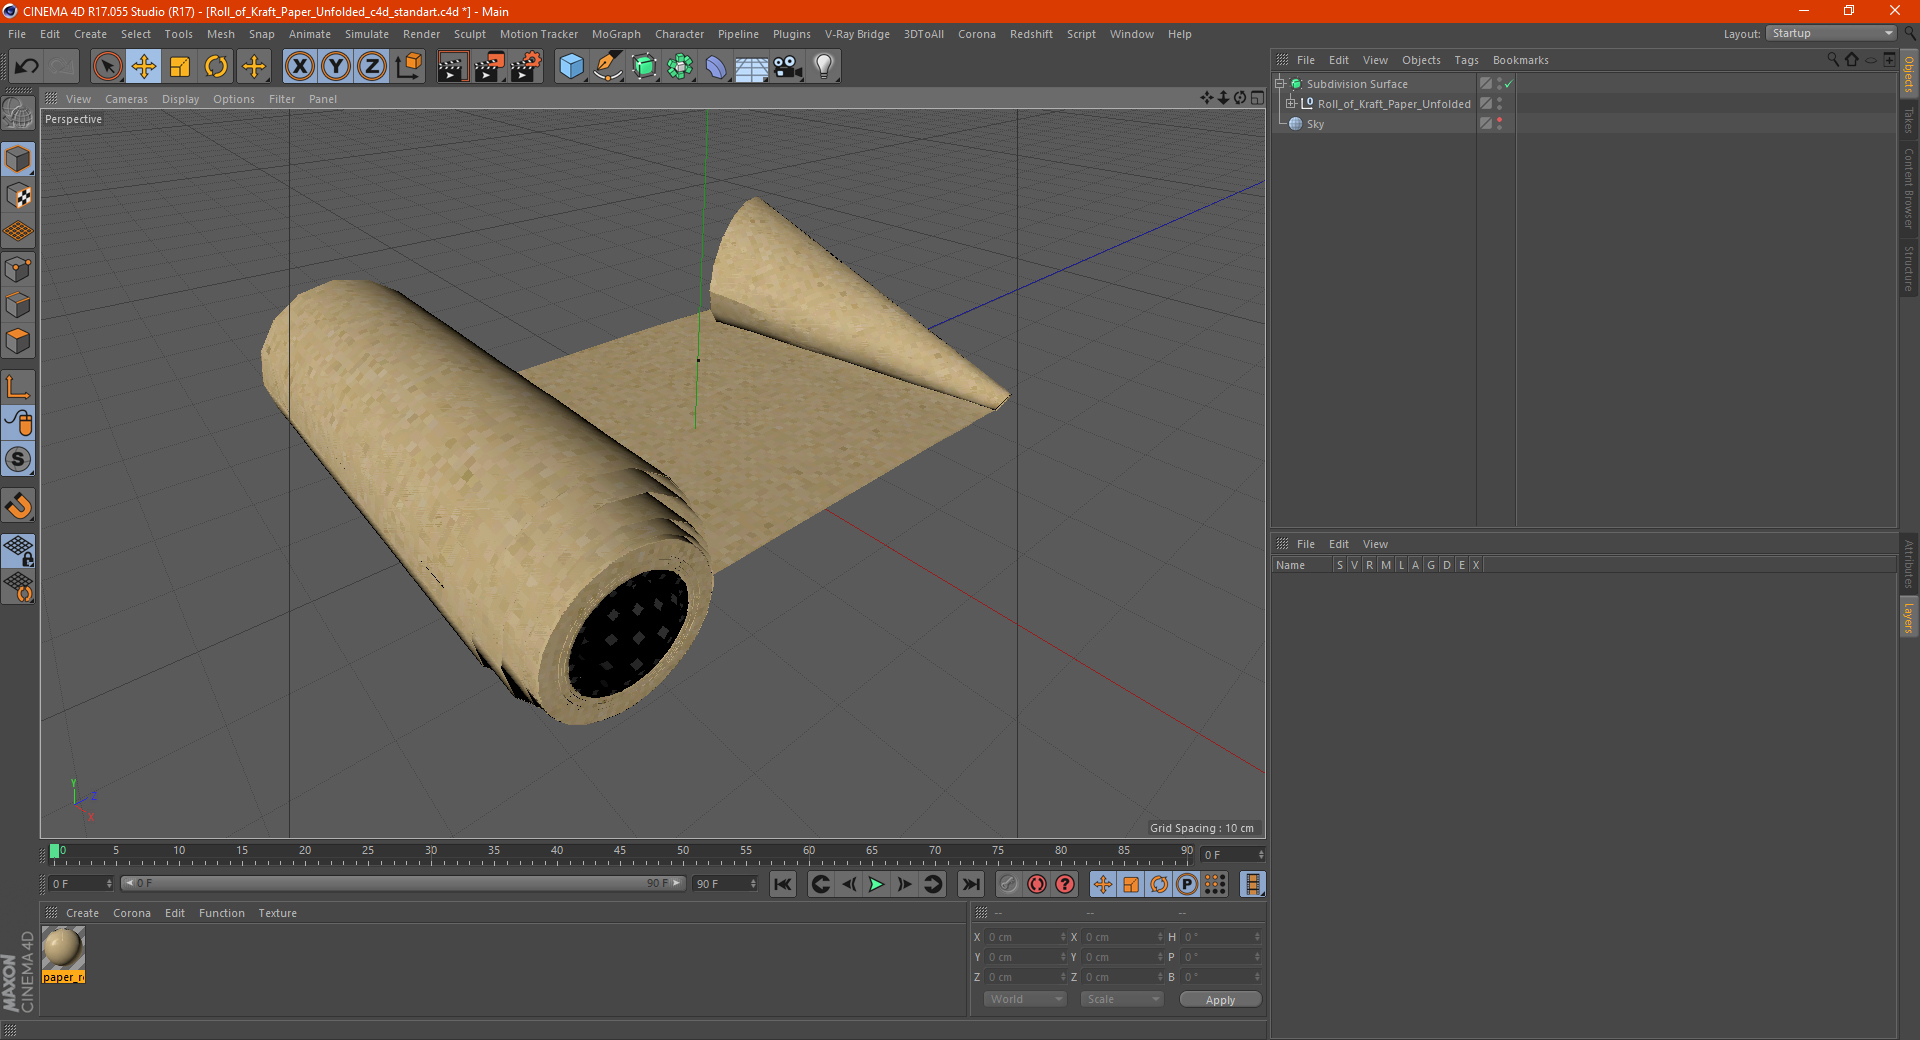Screen dimensions: 1920x1040
Task: Go to start of animation
Action: click(783, 884)
